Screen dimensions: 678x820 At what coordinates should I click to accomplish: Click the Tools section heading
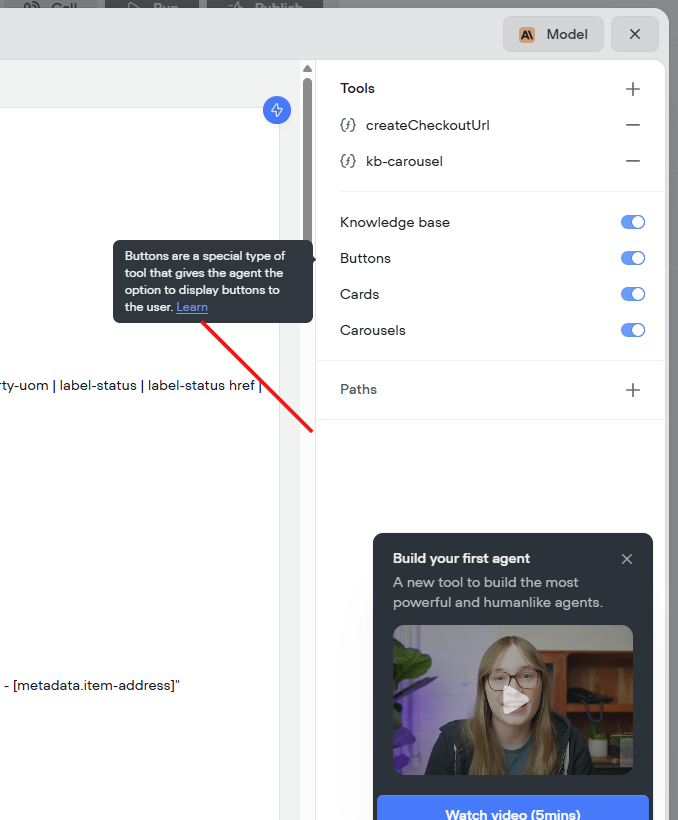pos(357,88)
